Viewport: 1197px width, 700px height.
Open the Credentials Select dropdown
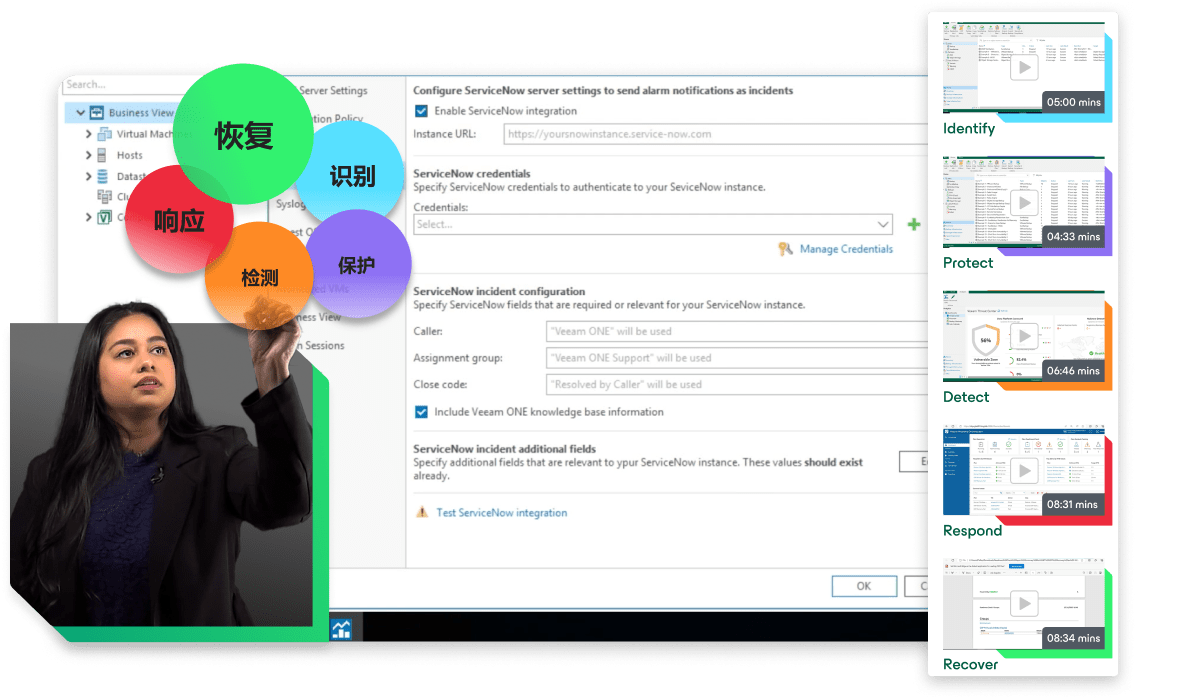[x=653, y=224]
